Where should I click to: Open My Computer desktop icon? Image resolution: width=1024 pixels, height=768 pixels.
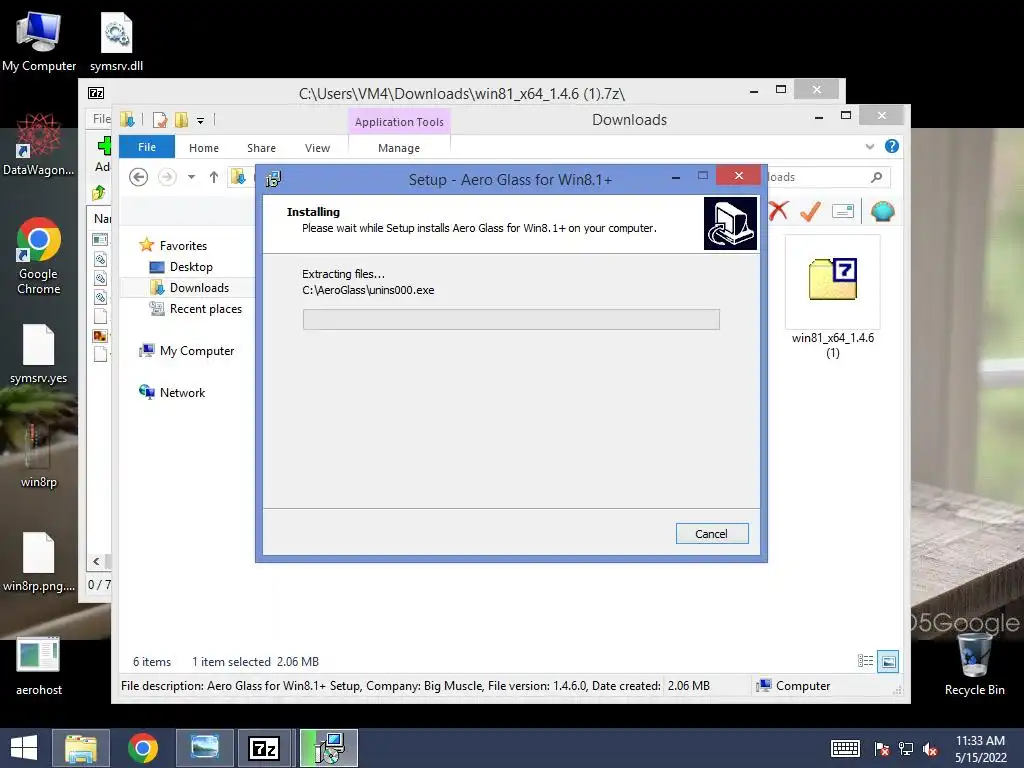[x=39, y=40]
